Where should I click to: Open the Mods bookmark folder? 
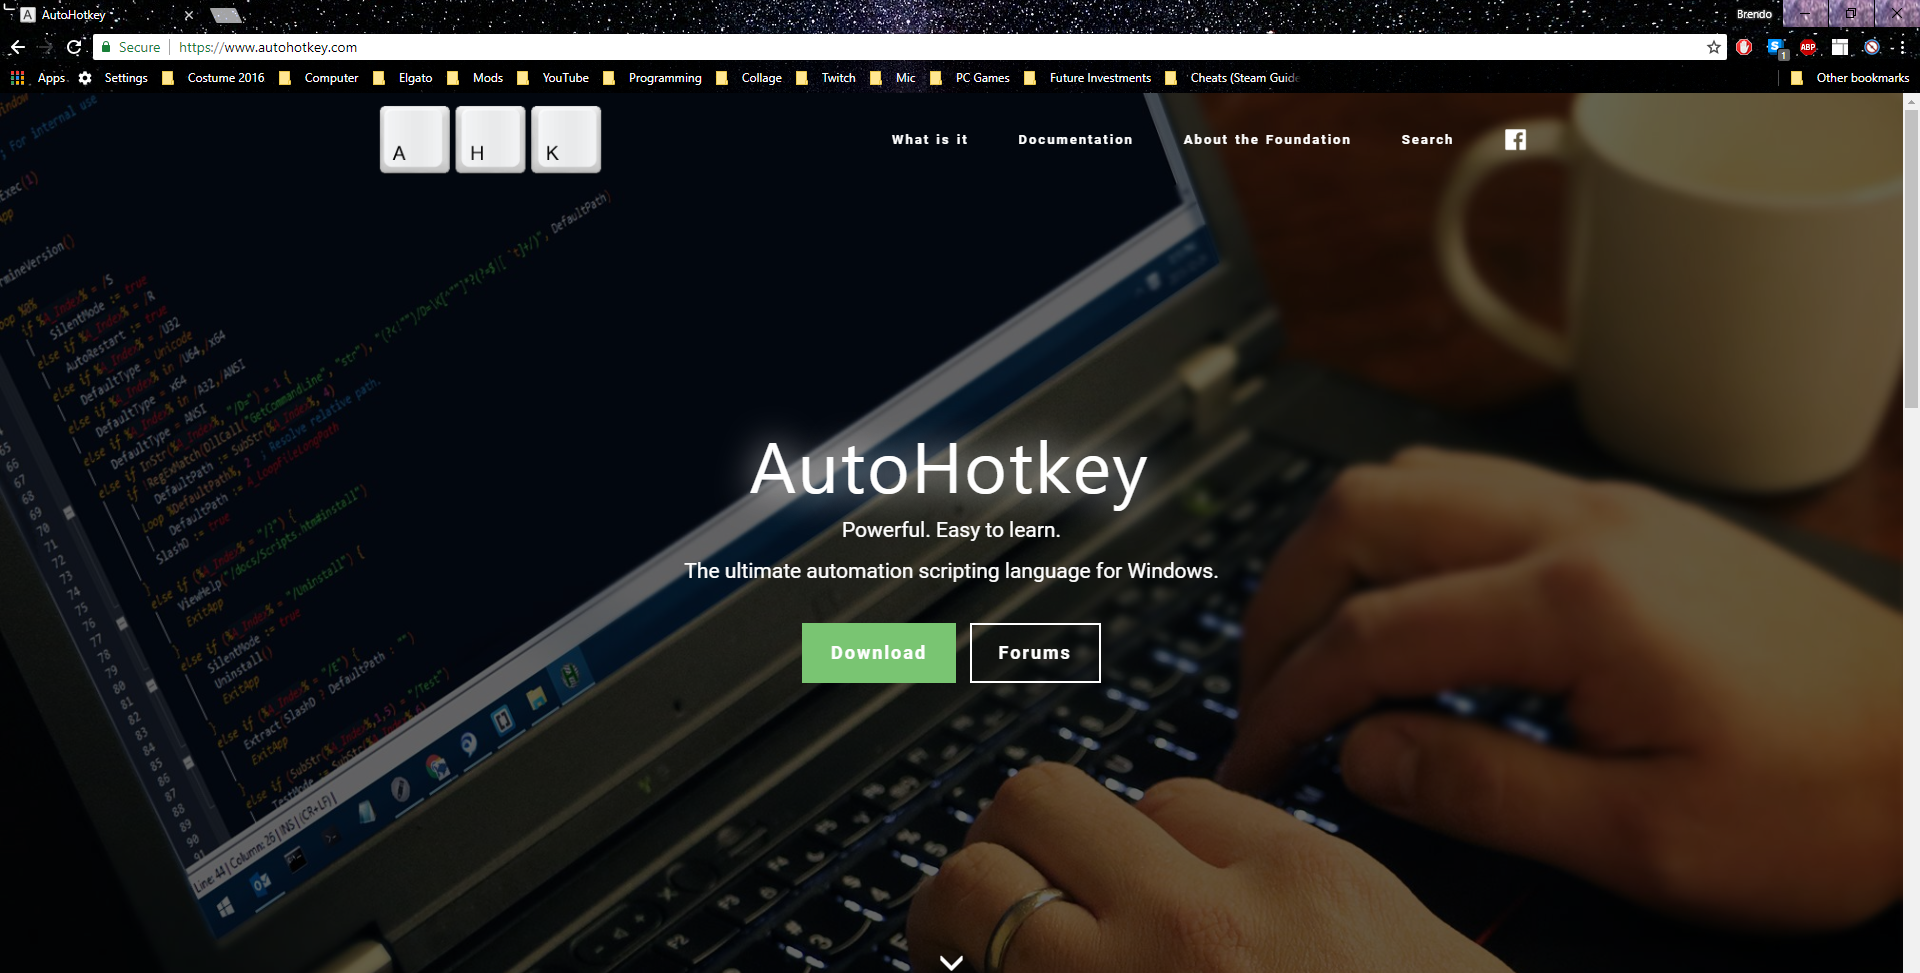point(475,78)
